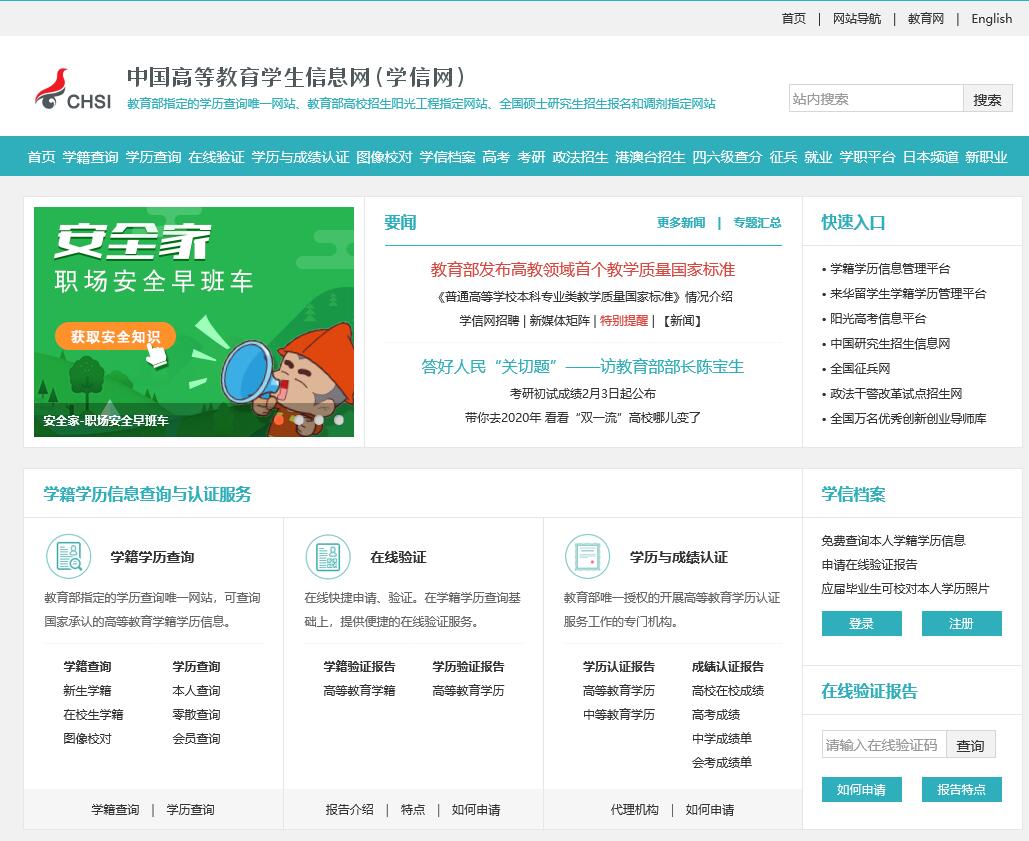1029x841 pixels.
Task: Click the 学历与成绩认证 circular icon
Action: (x=587, y=558)
